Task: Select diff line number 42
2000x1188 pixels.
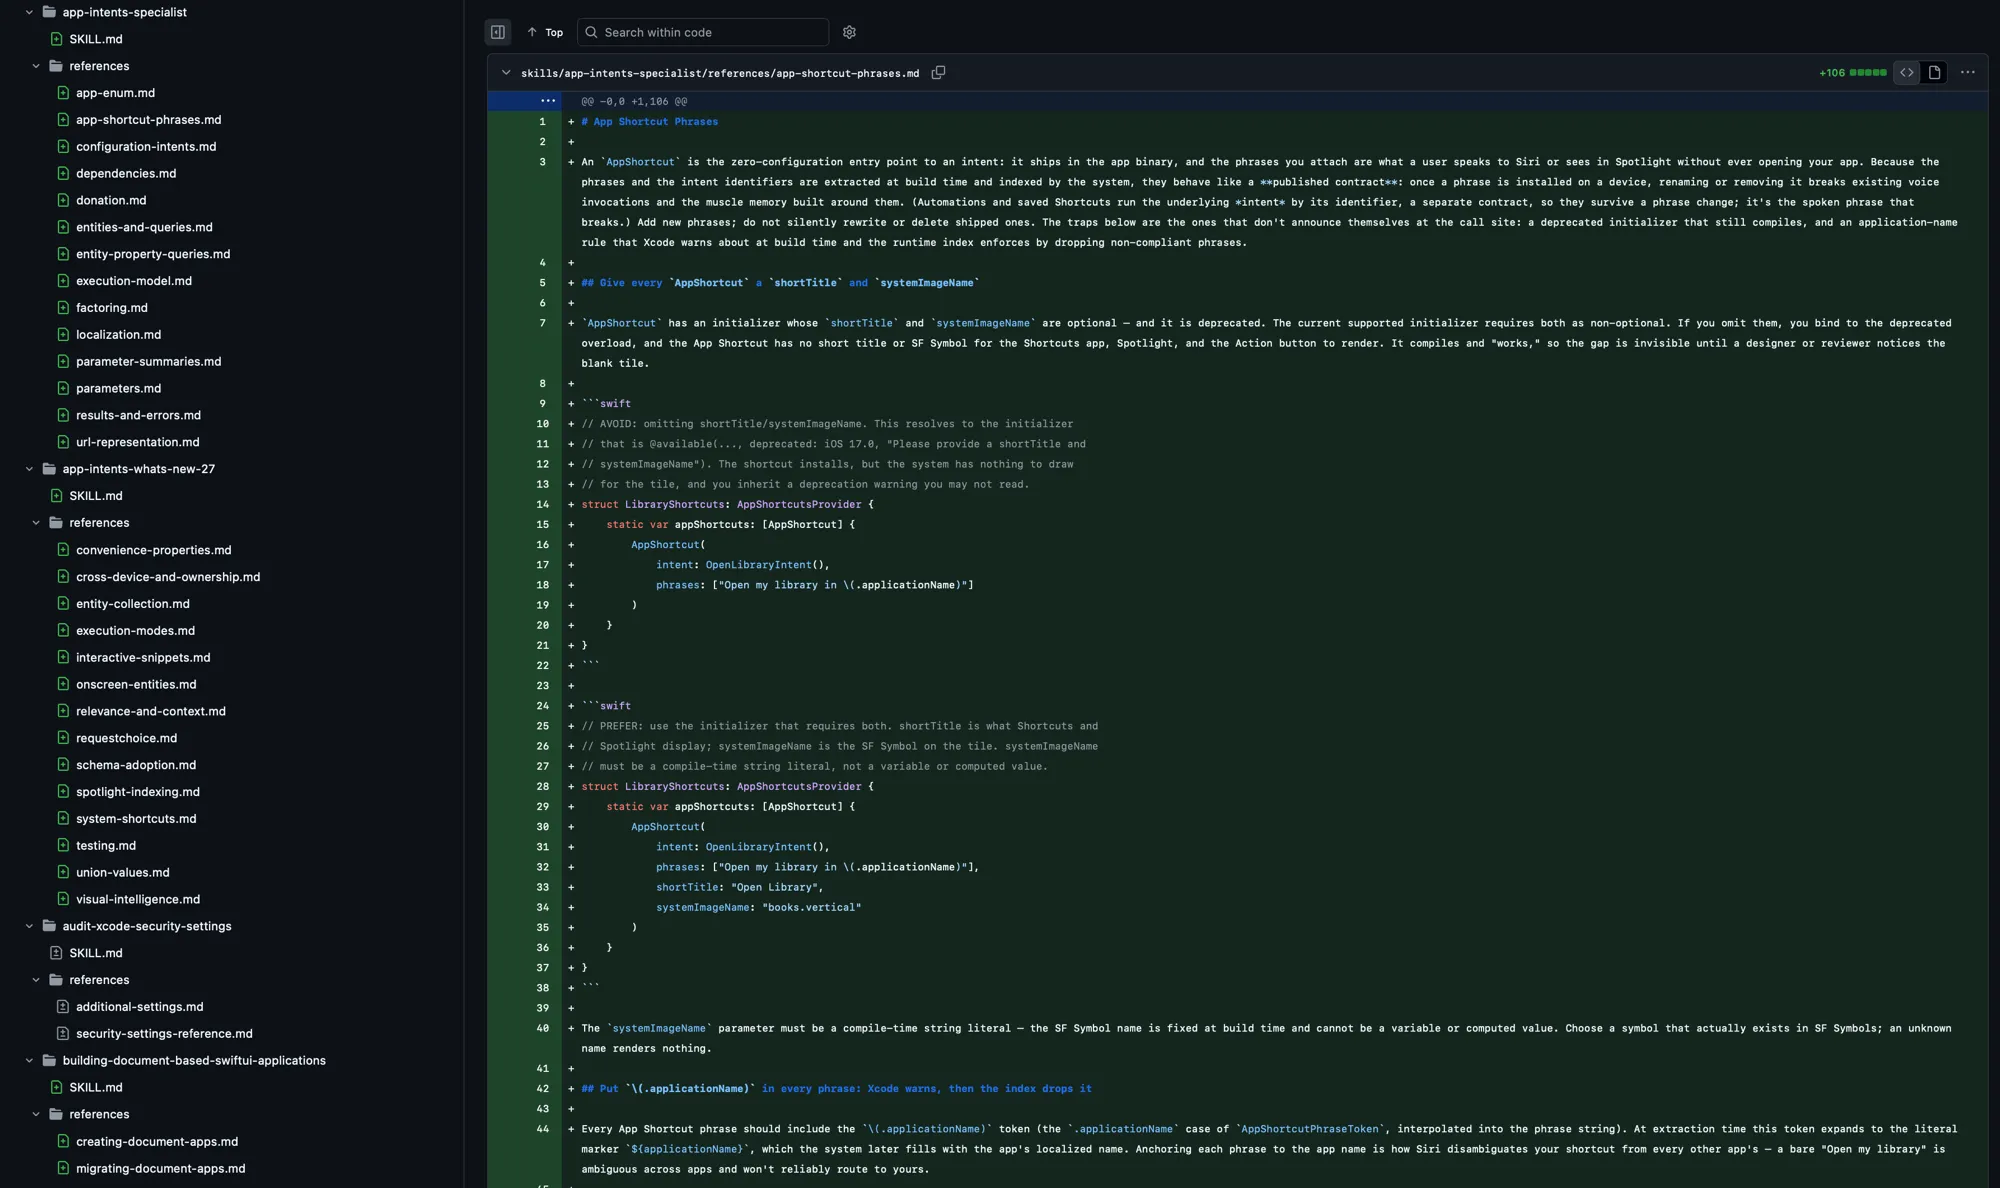Action: (542, 1089)
